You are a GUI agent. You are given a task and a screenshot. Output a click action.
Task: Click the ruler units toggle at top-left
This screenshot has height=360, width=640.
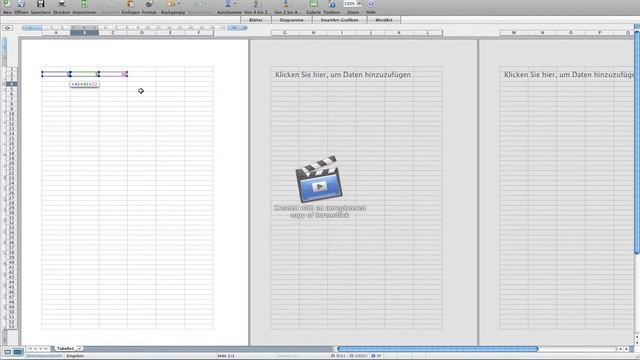[7, 28]
